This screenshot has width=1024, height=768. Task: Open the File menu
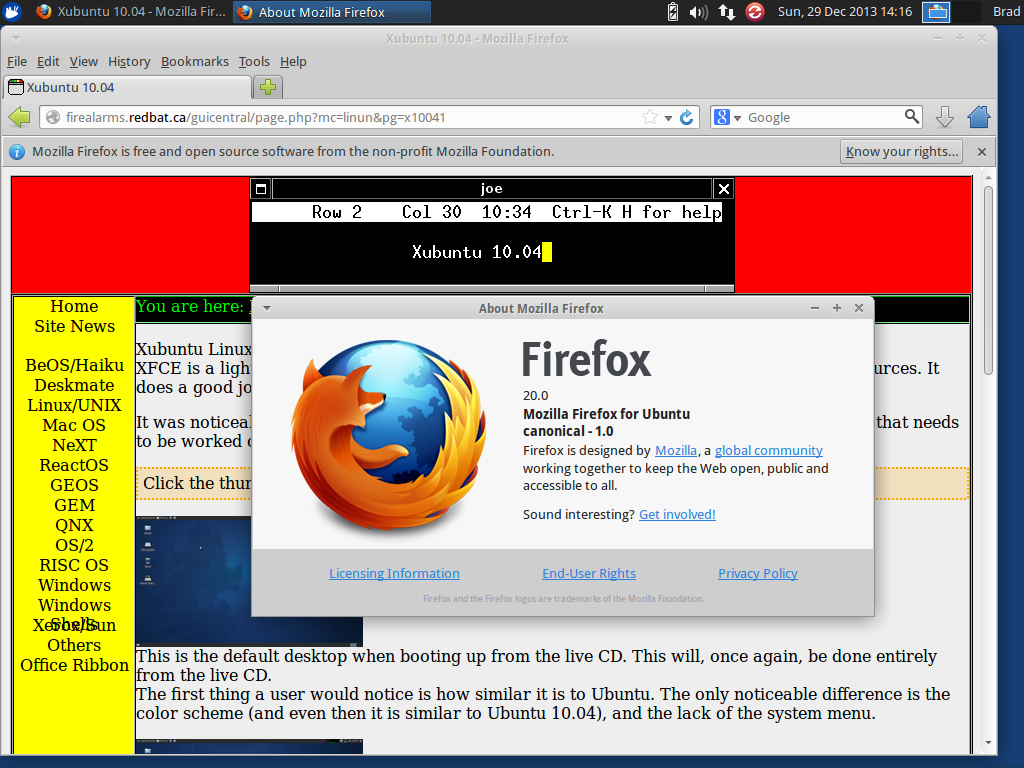[17, 61]
